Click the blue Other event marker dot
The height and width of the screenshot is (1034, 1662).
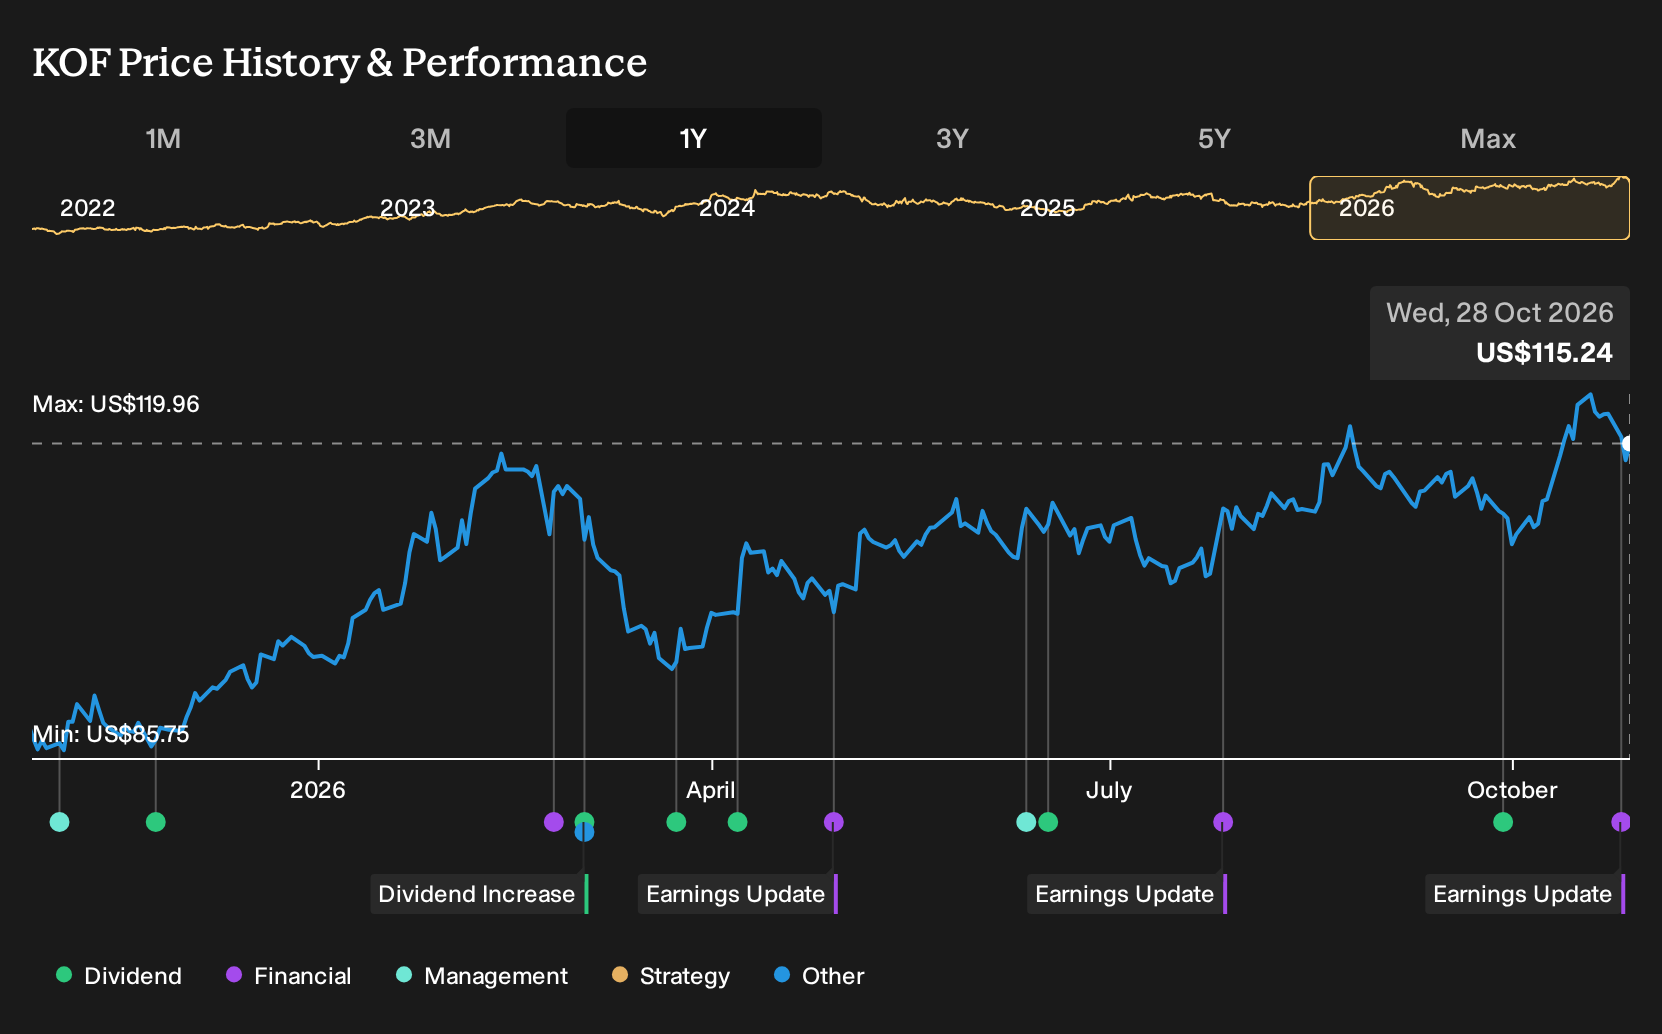[585, 832]
